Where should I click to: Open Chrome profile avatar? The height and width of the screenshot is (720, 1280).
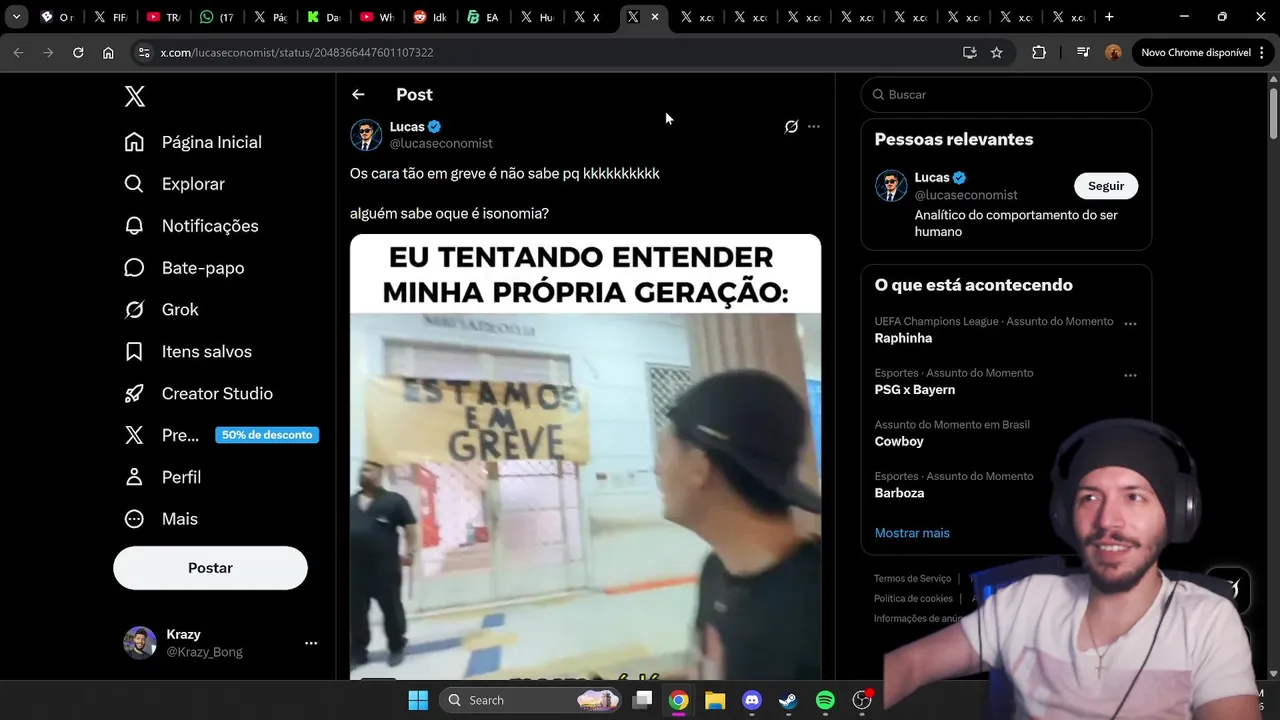tap(1113, 52)
